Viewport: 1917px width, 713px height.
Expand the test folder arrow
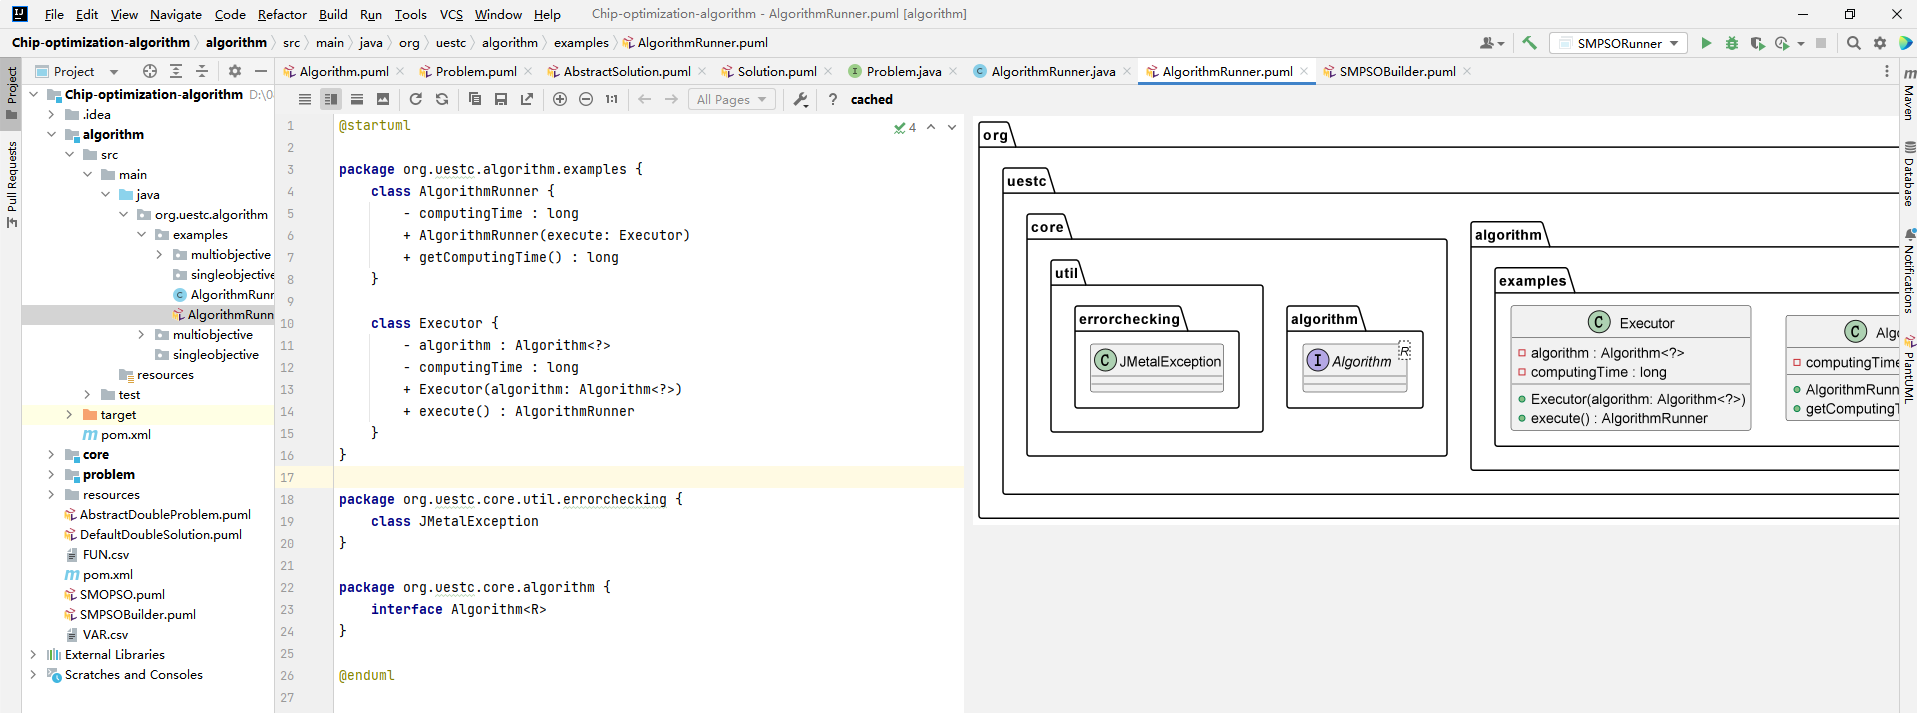(x=87, y=395)
